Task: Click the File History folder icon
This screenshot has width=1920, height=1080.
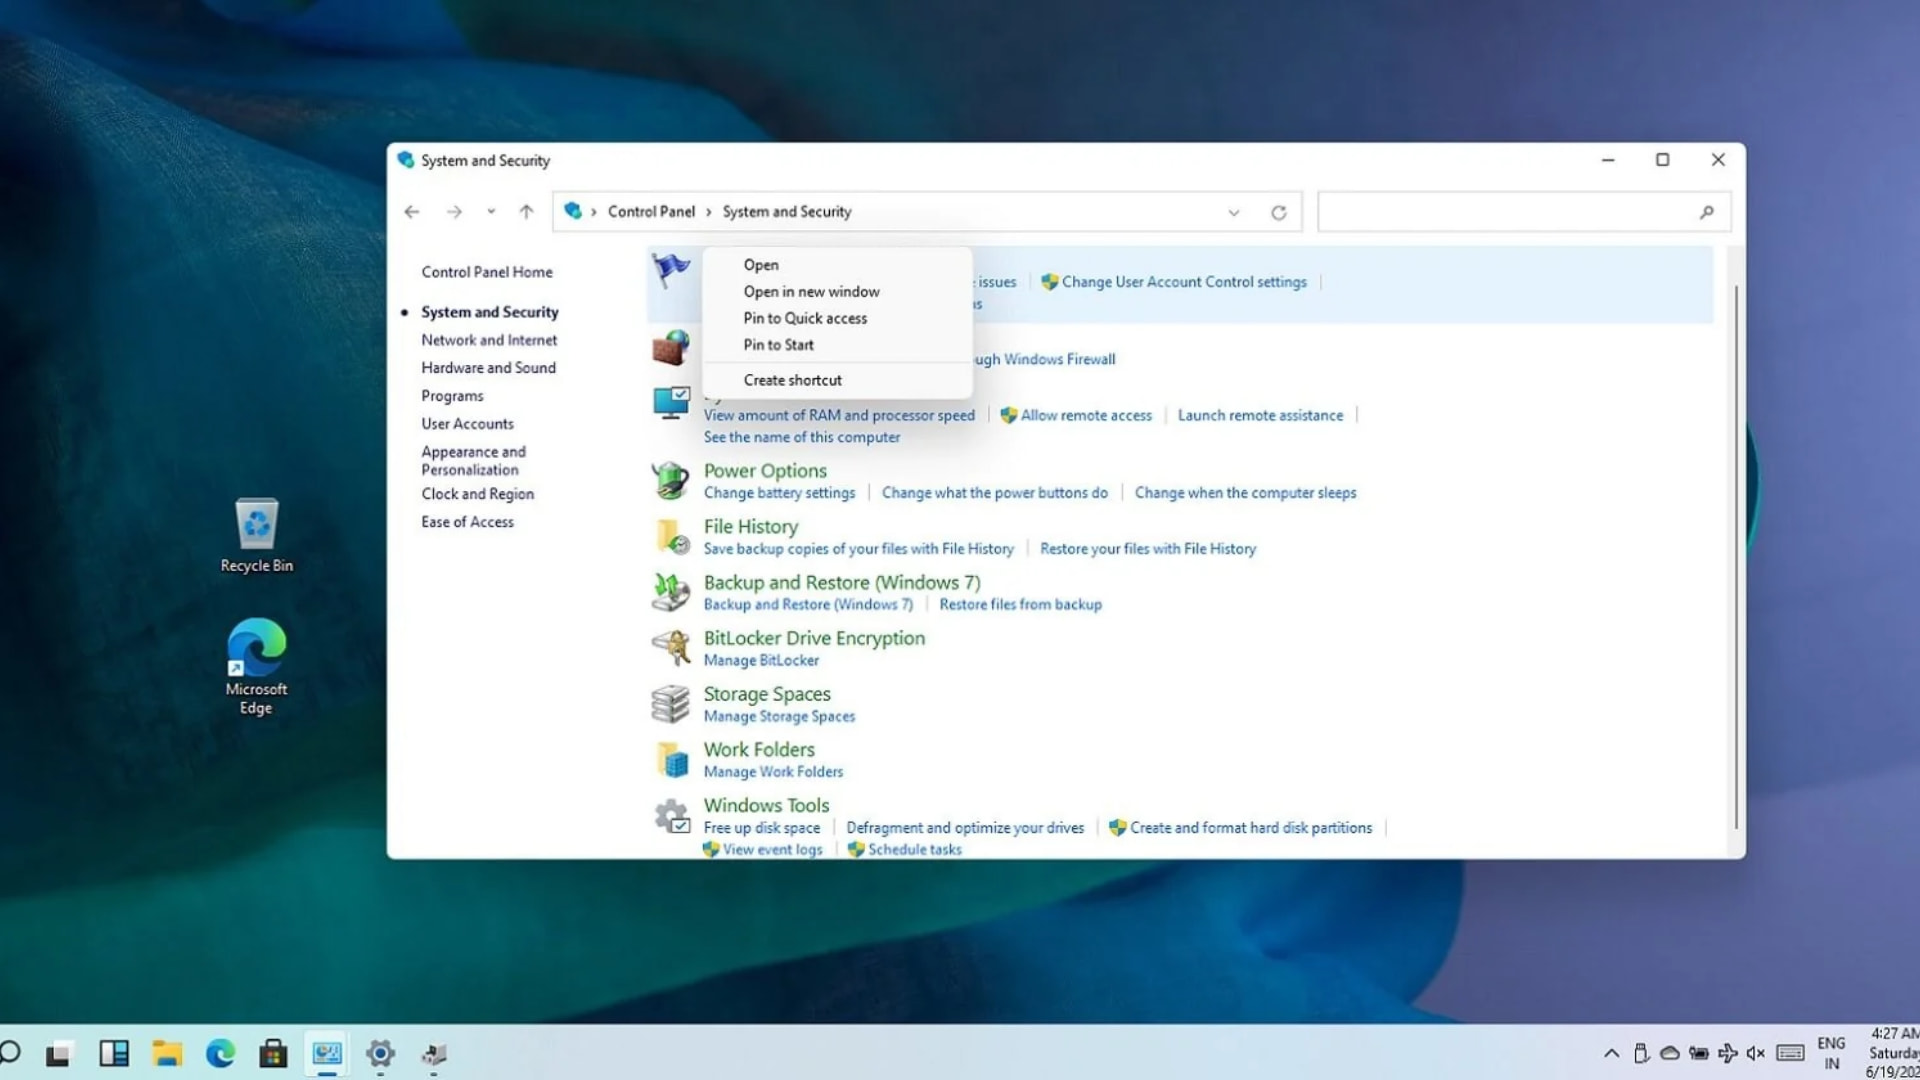Action: coord(671,537)
